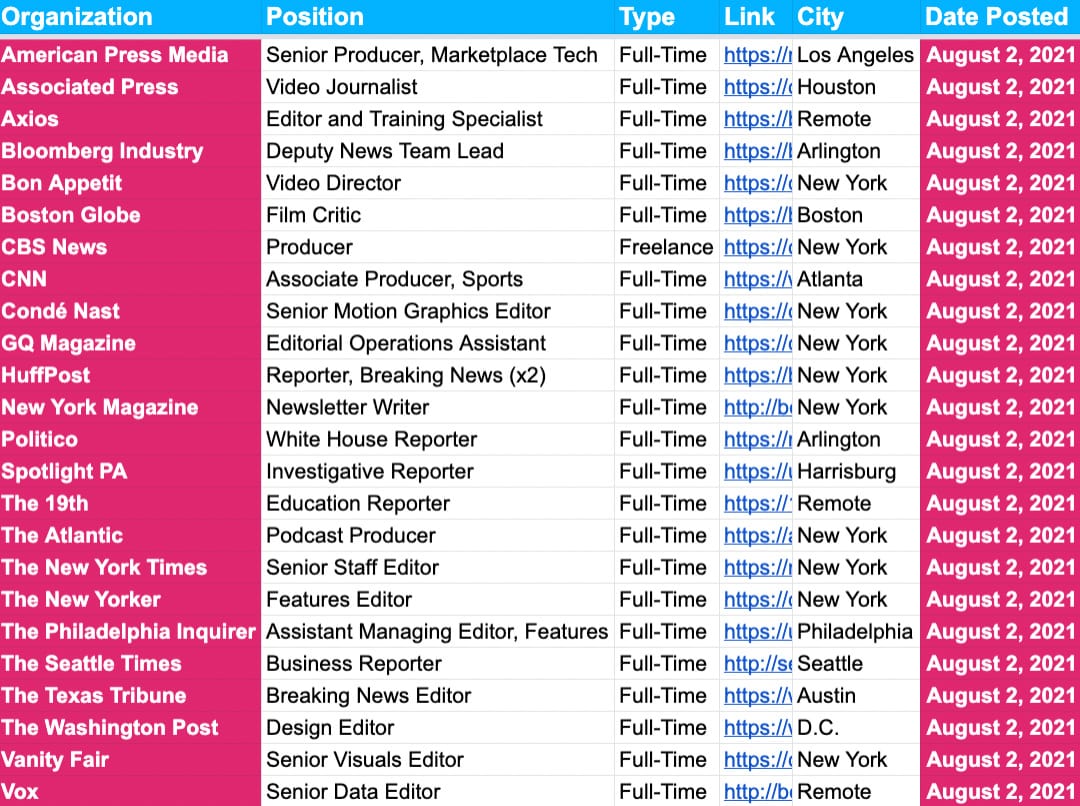
Task: Follow the Boston Globe Film Critic link
Action: [757, 215]
